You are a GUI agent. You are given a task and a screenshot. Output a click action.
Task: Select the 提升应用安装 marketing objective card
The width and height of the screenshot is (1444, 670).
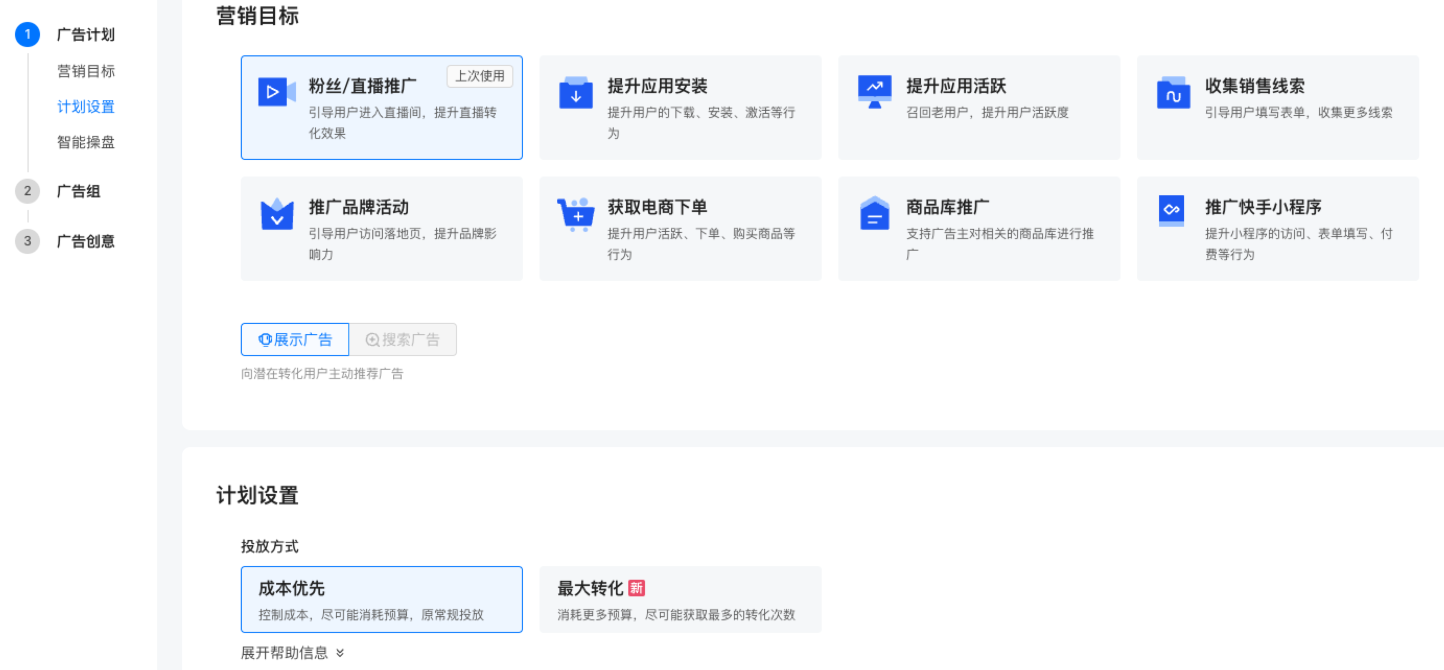coord(680,107)
